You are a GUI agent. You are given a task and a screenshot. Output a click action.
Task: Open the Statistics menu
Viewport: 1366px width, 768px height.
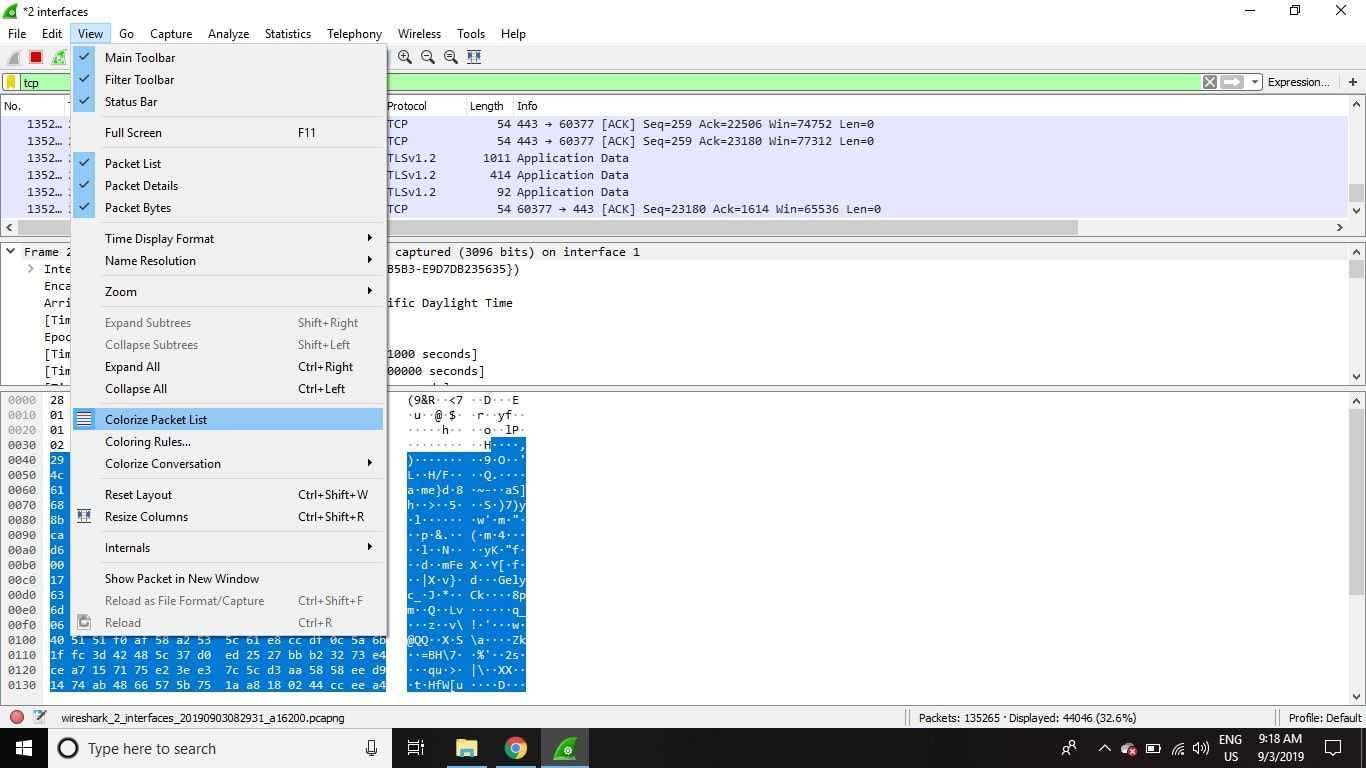(287, 33)
